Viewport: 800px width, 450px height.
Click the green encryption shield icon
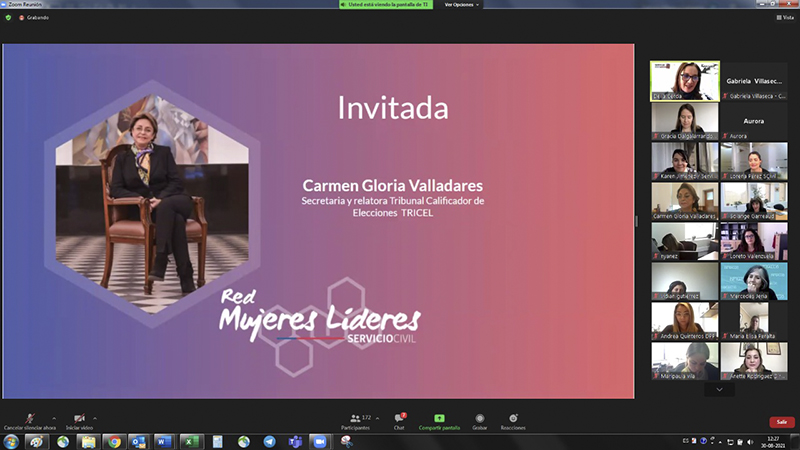click(8, 17)
